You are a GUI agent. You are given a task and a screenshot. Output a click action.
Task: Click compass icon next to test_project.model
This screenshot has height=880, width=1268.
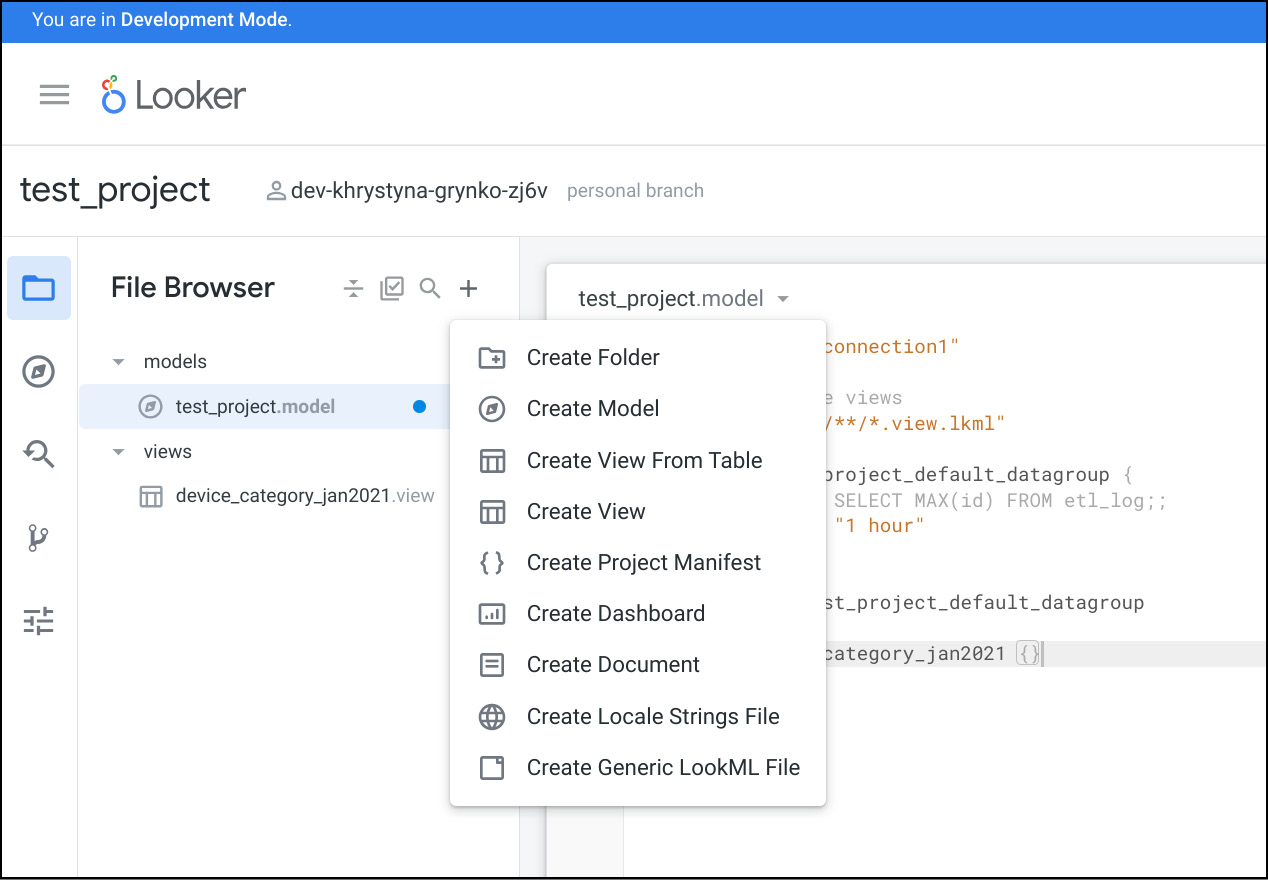click(x=150, y=407)
